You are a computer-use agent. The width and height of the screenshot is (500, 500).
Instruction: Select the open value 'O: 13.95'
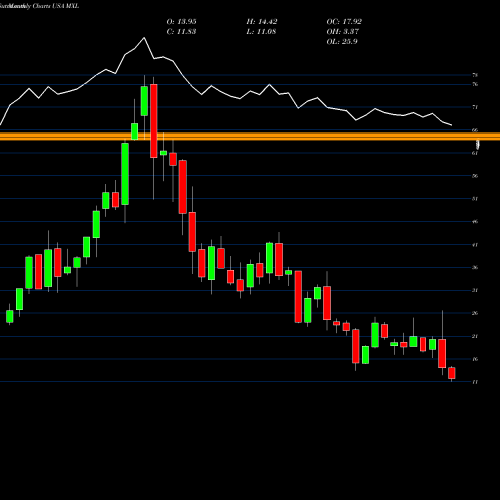(x=181, y=22)
